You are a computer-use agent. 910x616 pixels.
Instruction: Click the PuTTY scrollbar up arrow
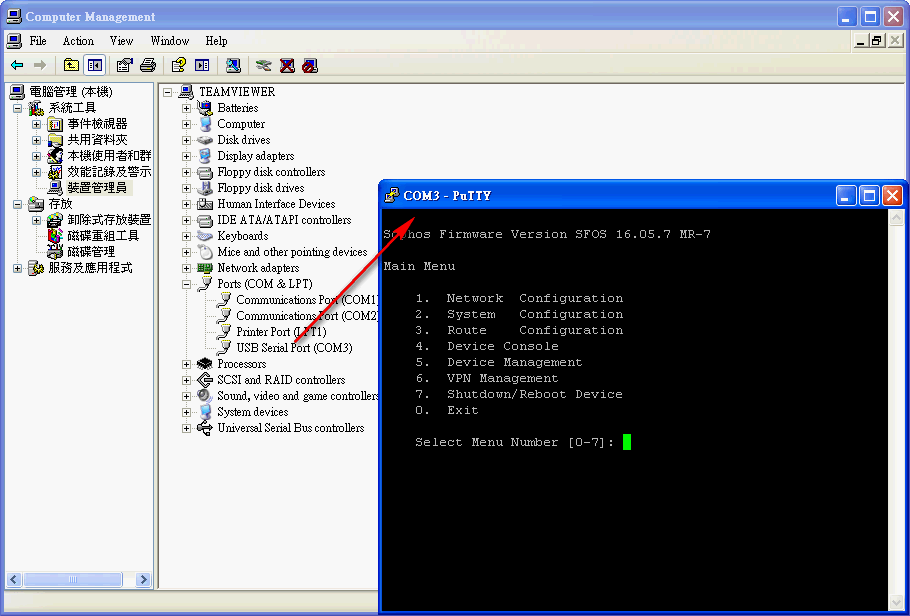(x=896, y=218)
